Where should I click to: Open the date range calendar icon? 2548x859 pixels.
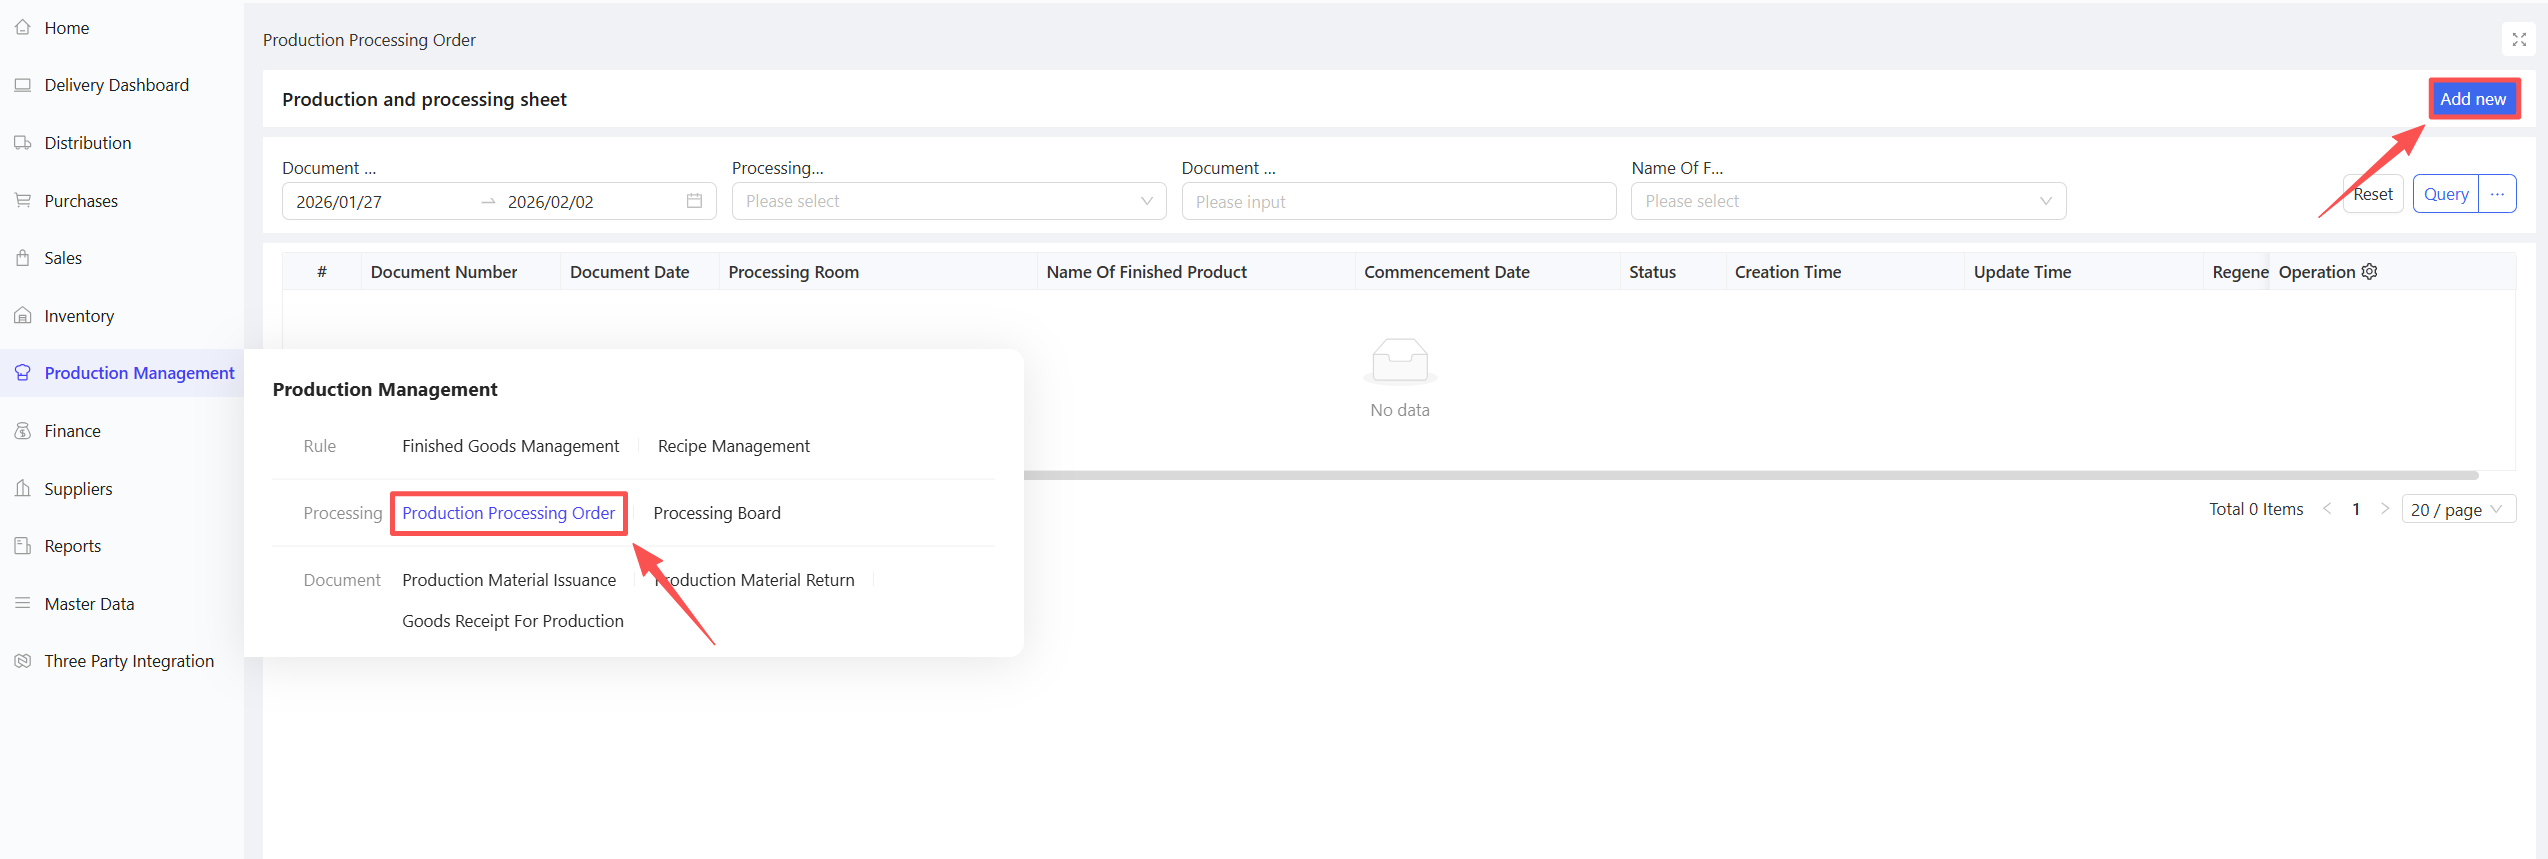(x=694, y=201)
